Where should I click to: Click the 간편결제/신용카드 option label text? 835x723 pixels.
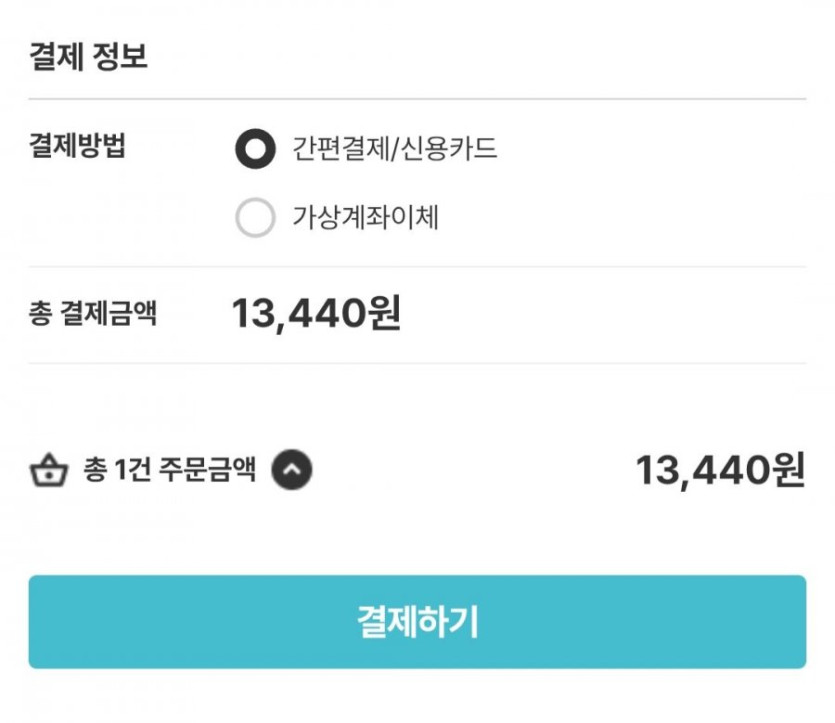click(395, 150)
